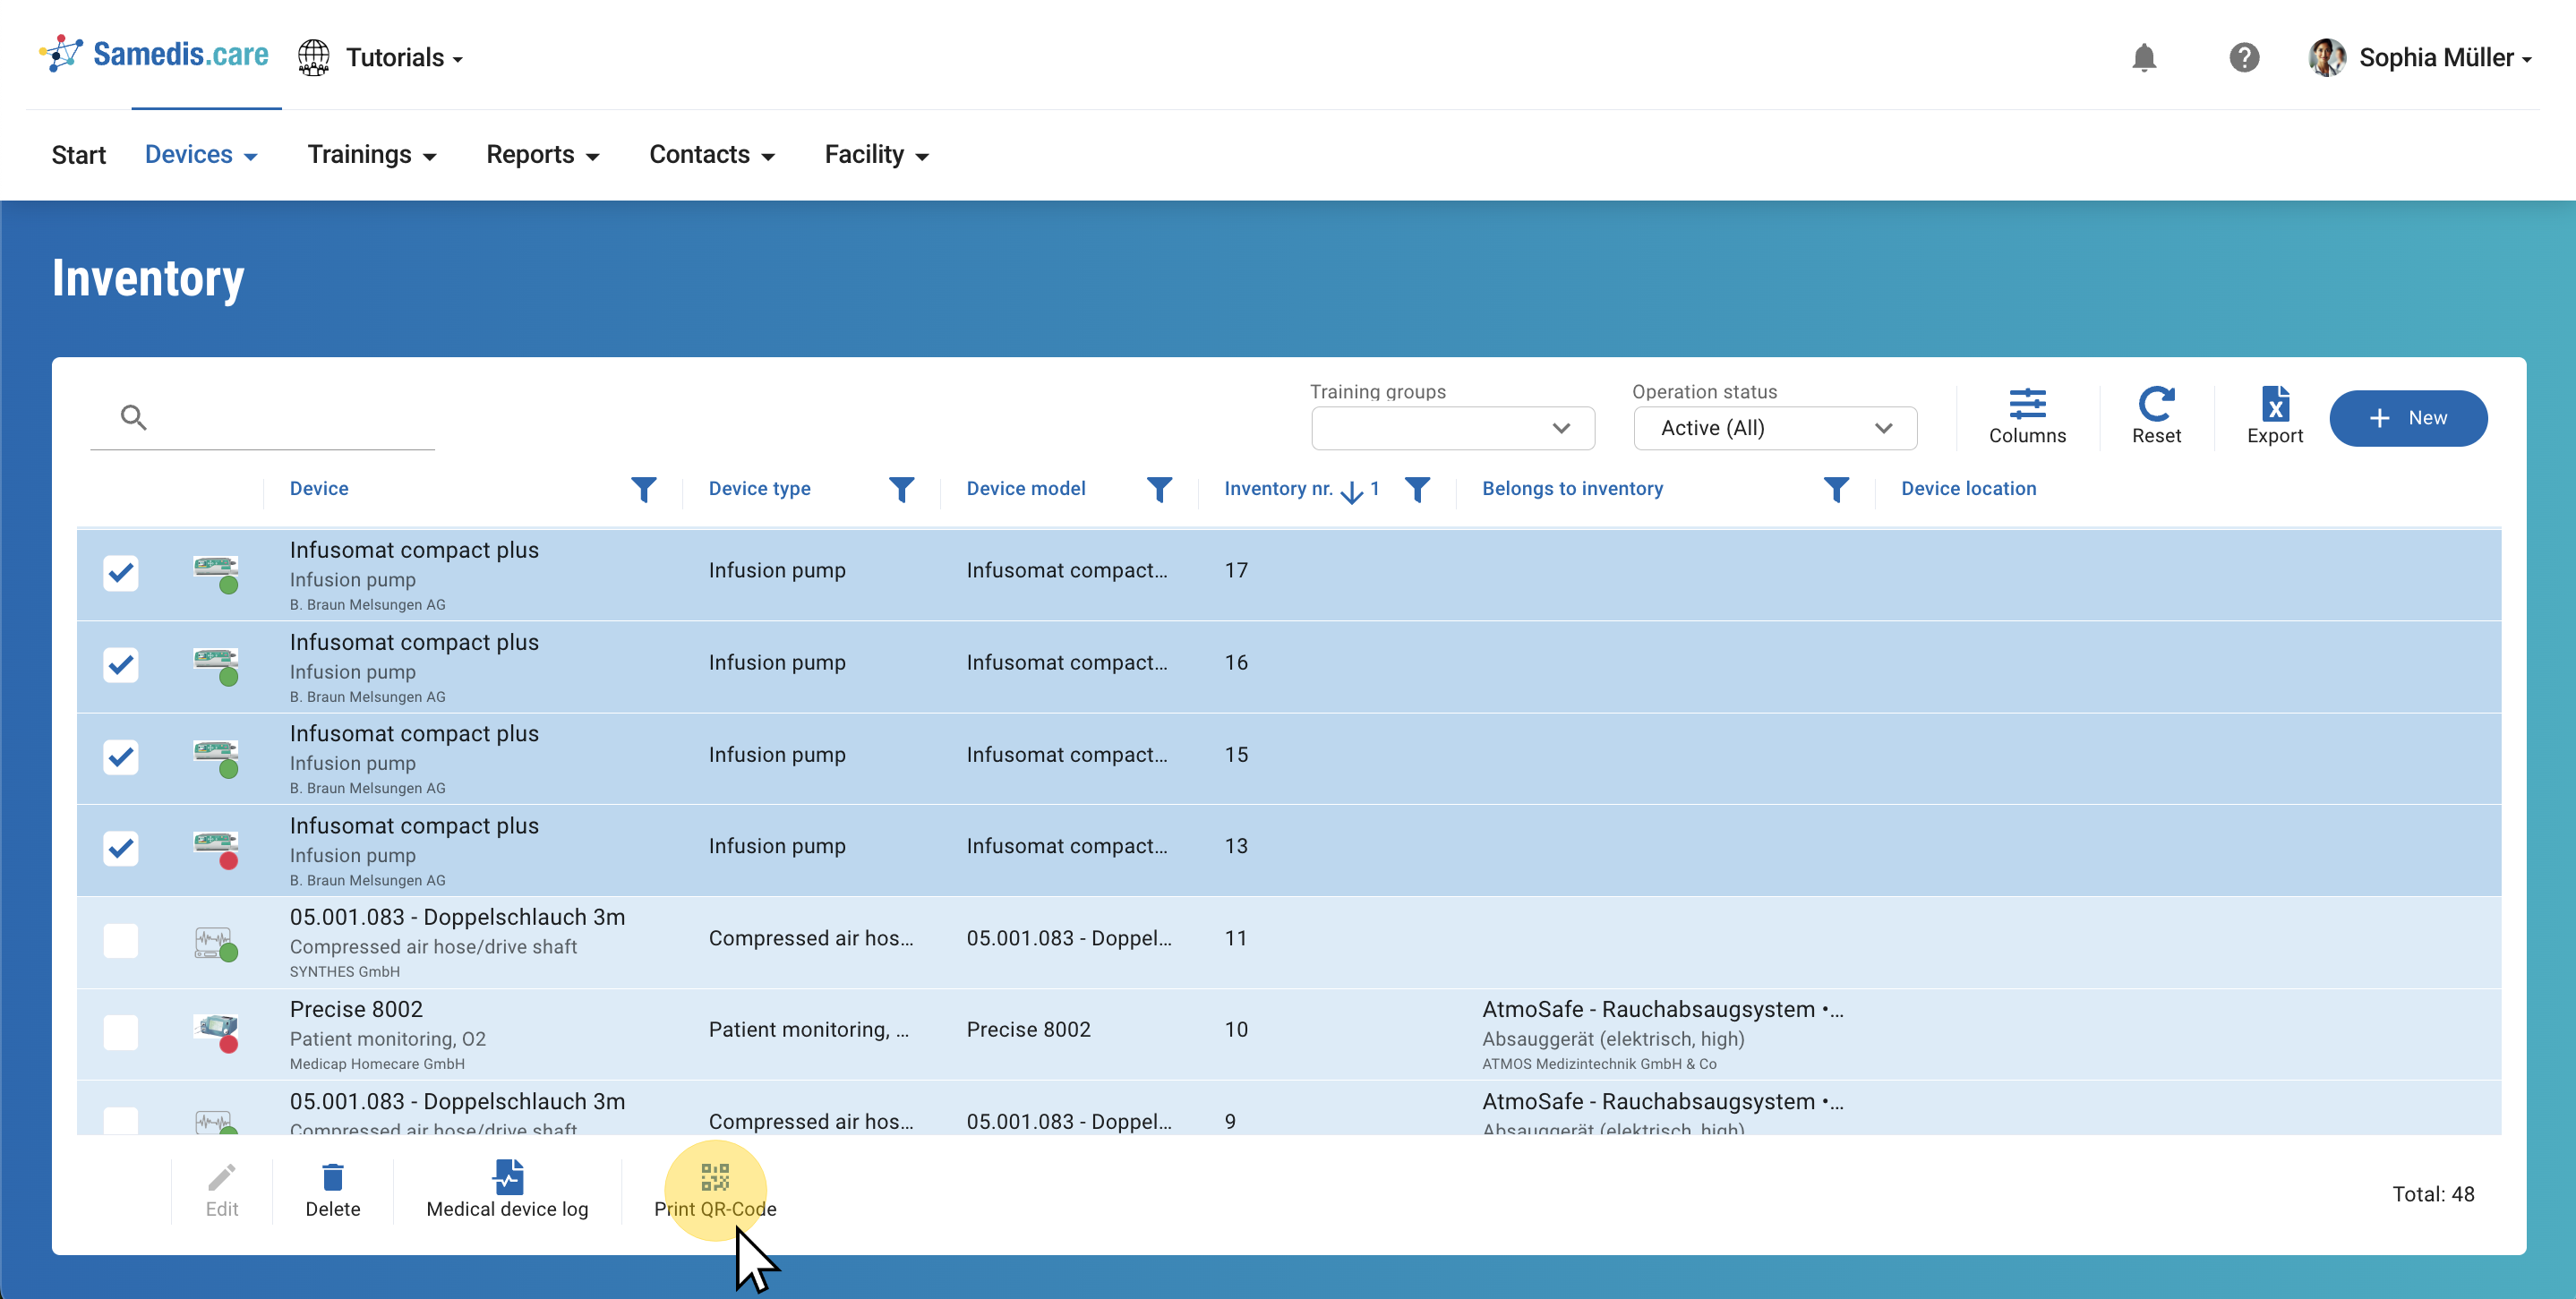Open the Medical device log
Viewport: 2576px width, 1299px height.
pos(507,1190)
